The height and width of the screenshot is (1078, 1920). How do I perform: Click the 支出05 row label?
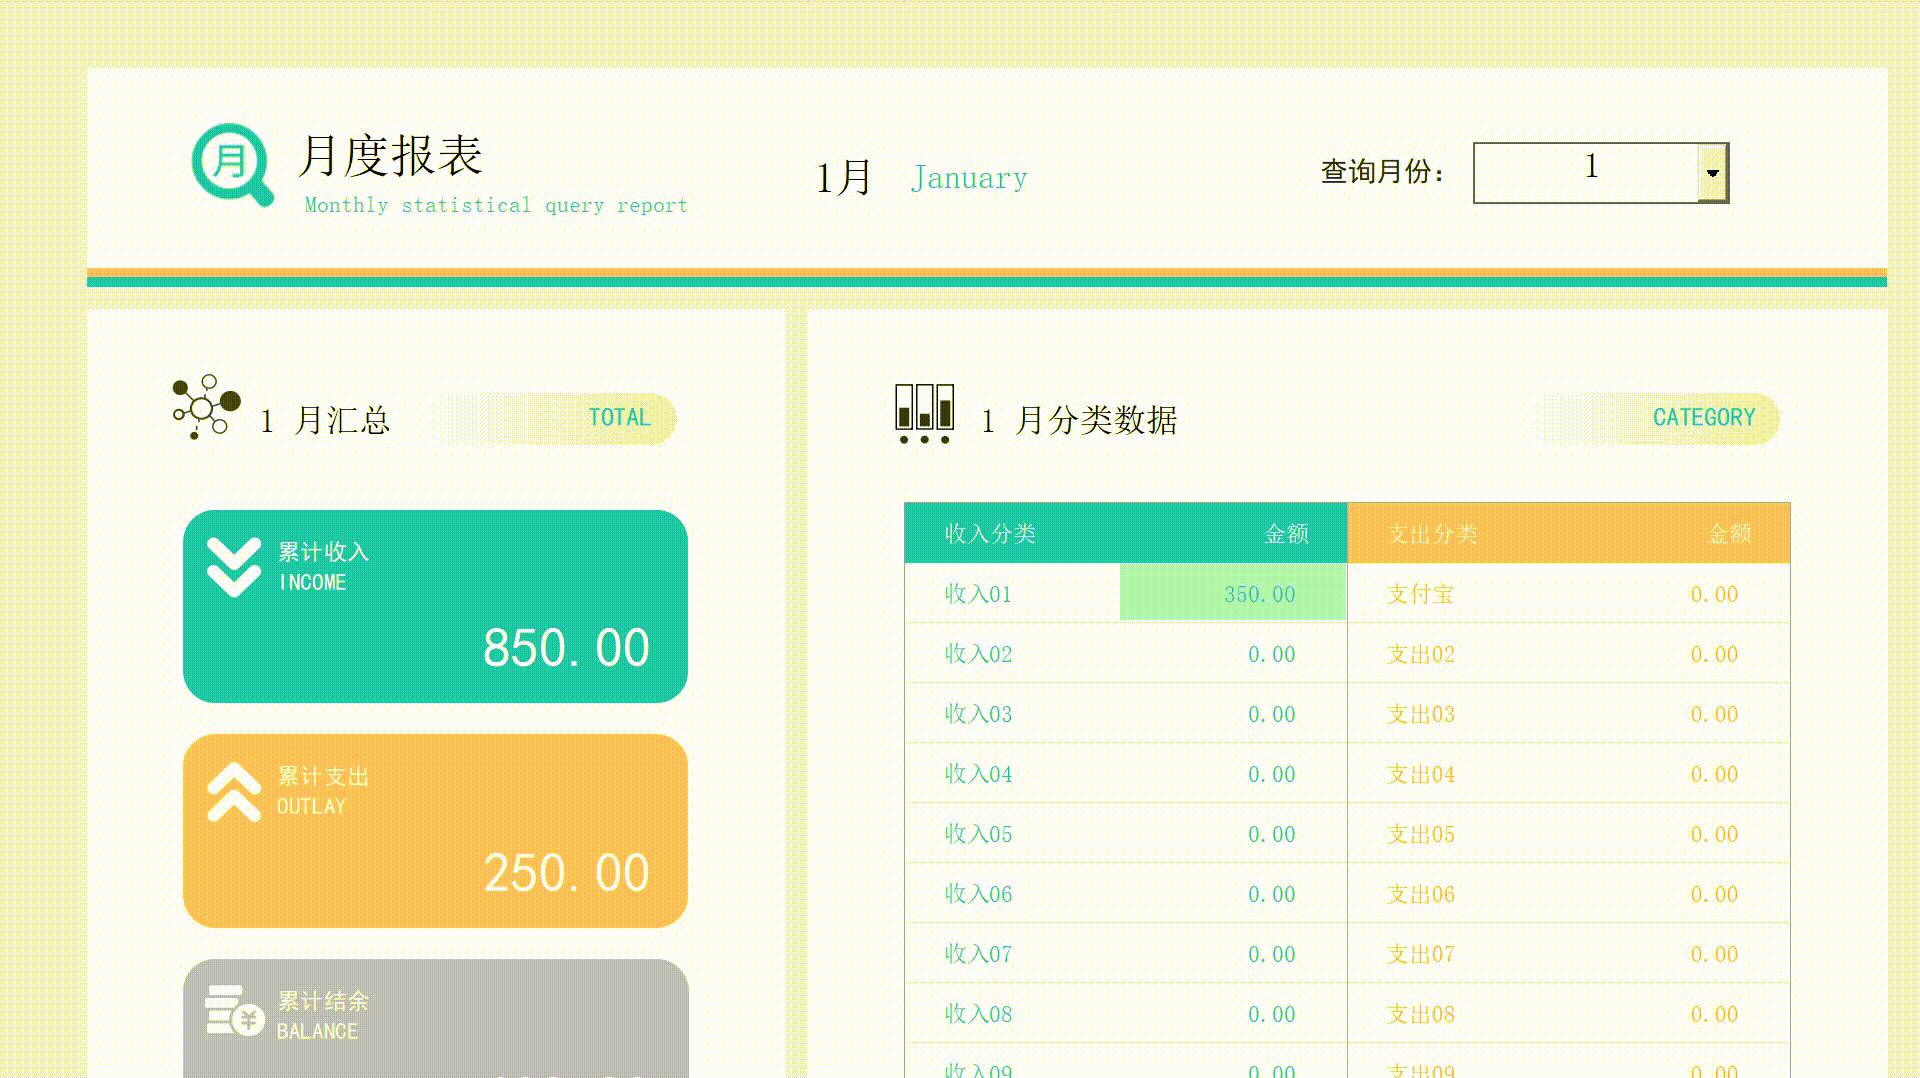coord(1420,834)
